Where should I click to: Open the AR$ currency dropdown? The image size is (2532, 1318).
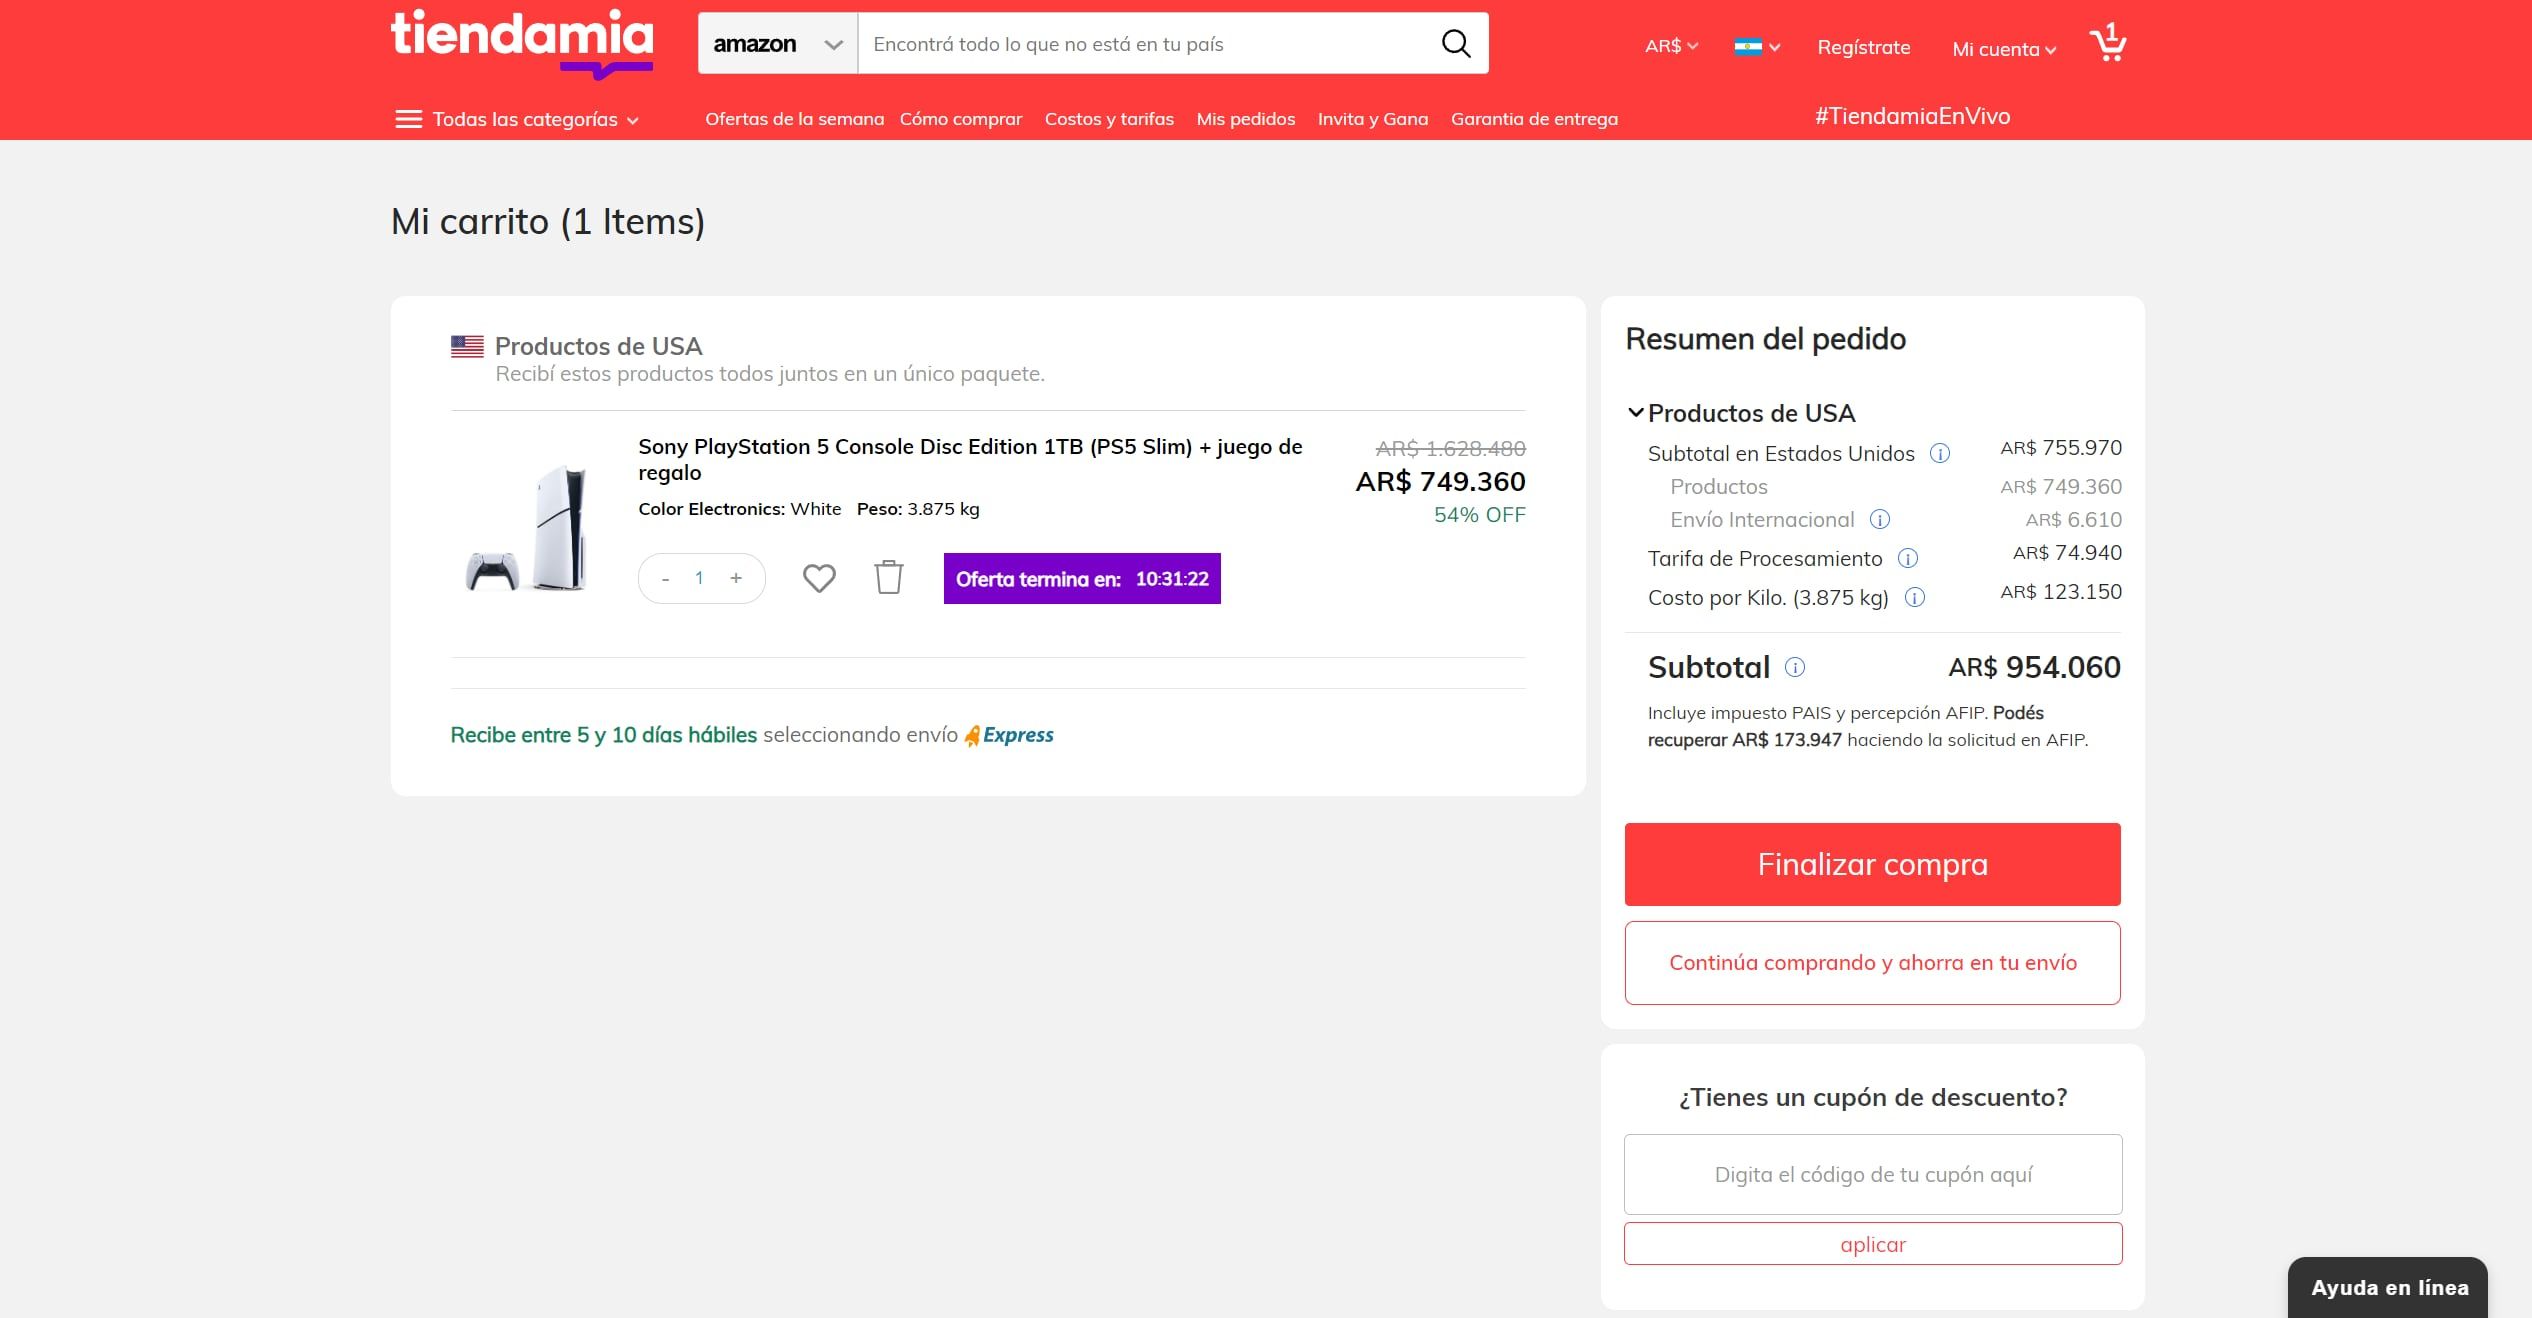(1668, 46)
